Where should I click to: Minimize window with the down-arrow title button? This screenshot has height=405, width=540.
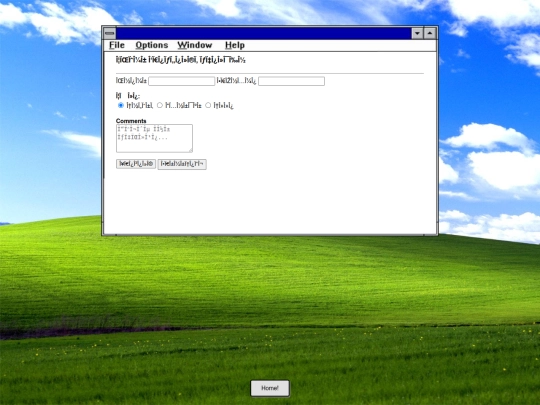[417, 33]
